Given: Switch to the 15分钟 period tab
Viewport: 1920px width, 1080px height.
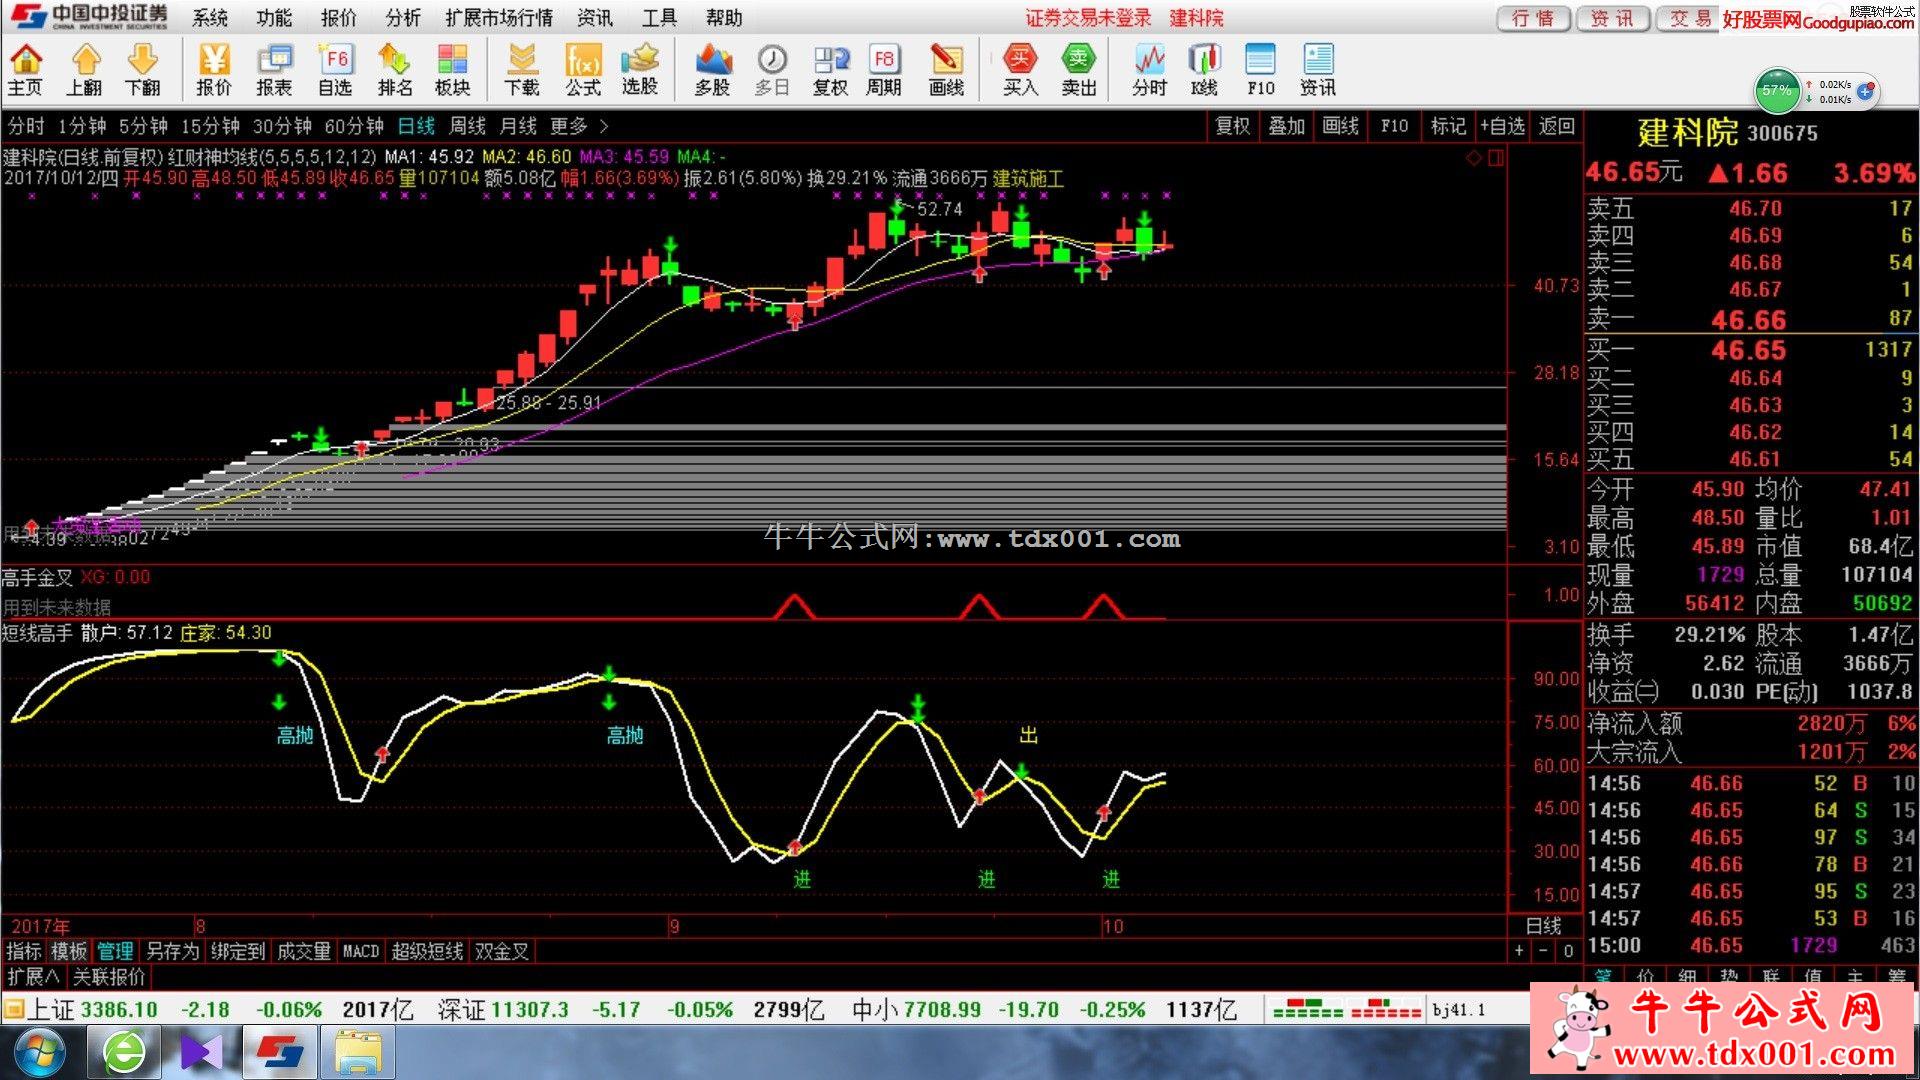Looking at the screenshot, I should pos(210,126).
